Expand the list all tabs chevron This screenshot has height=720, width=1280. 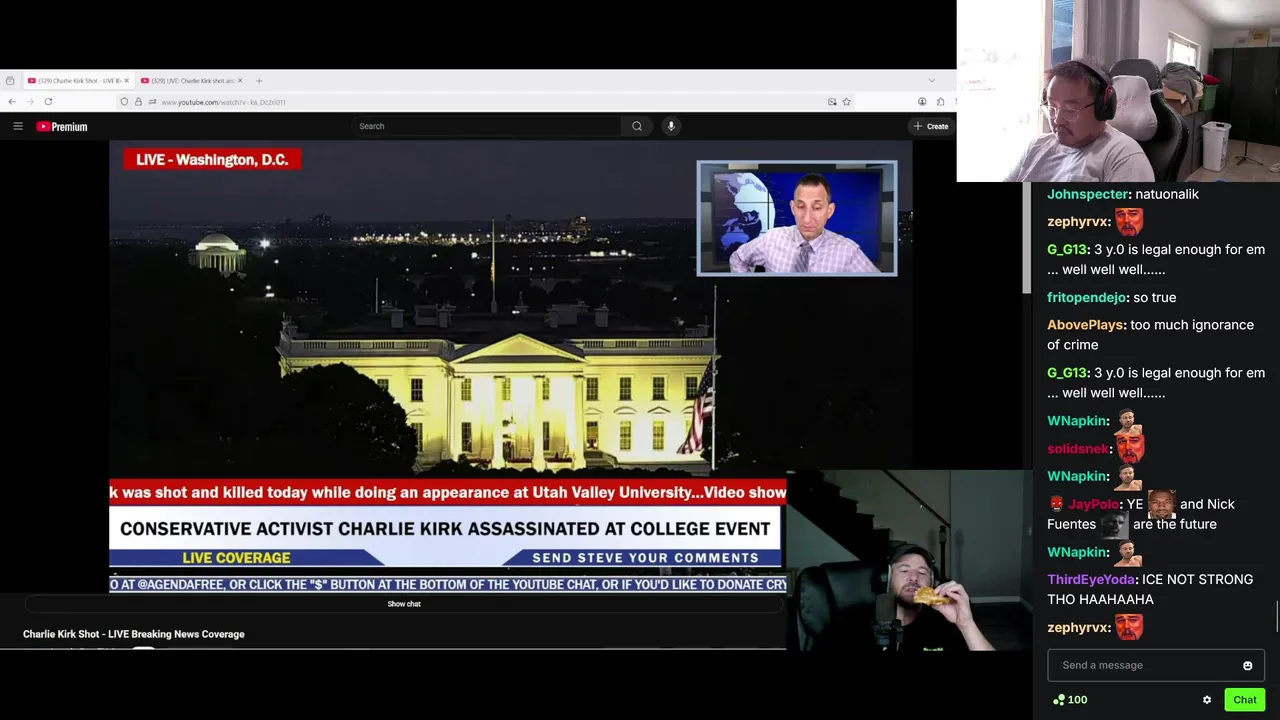pyautogui.click(x=932, y=81)
